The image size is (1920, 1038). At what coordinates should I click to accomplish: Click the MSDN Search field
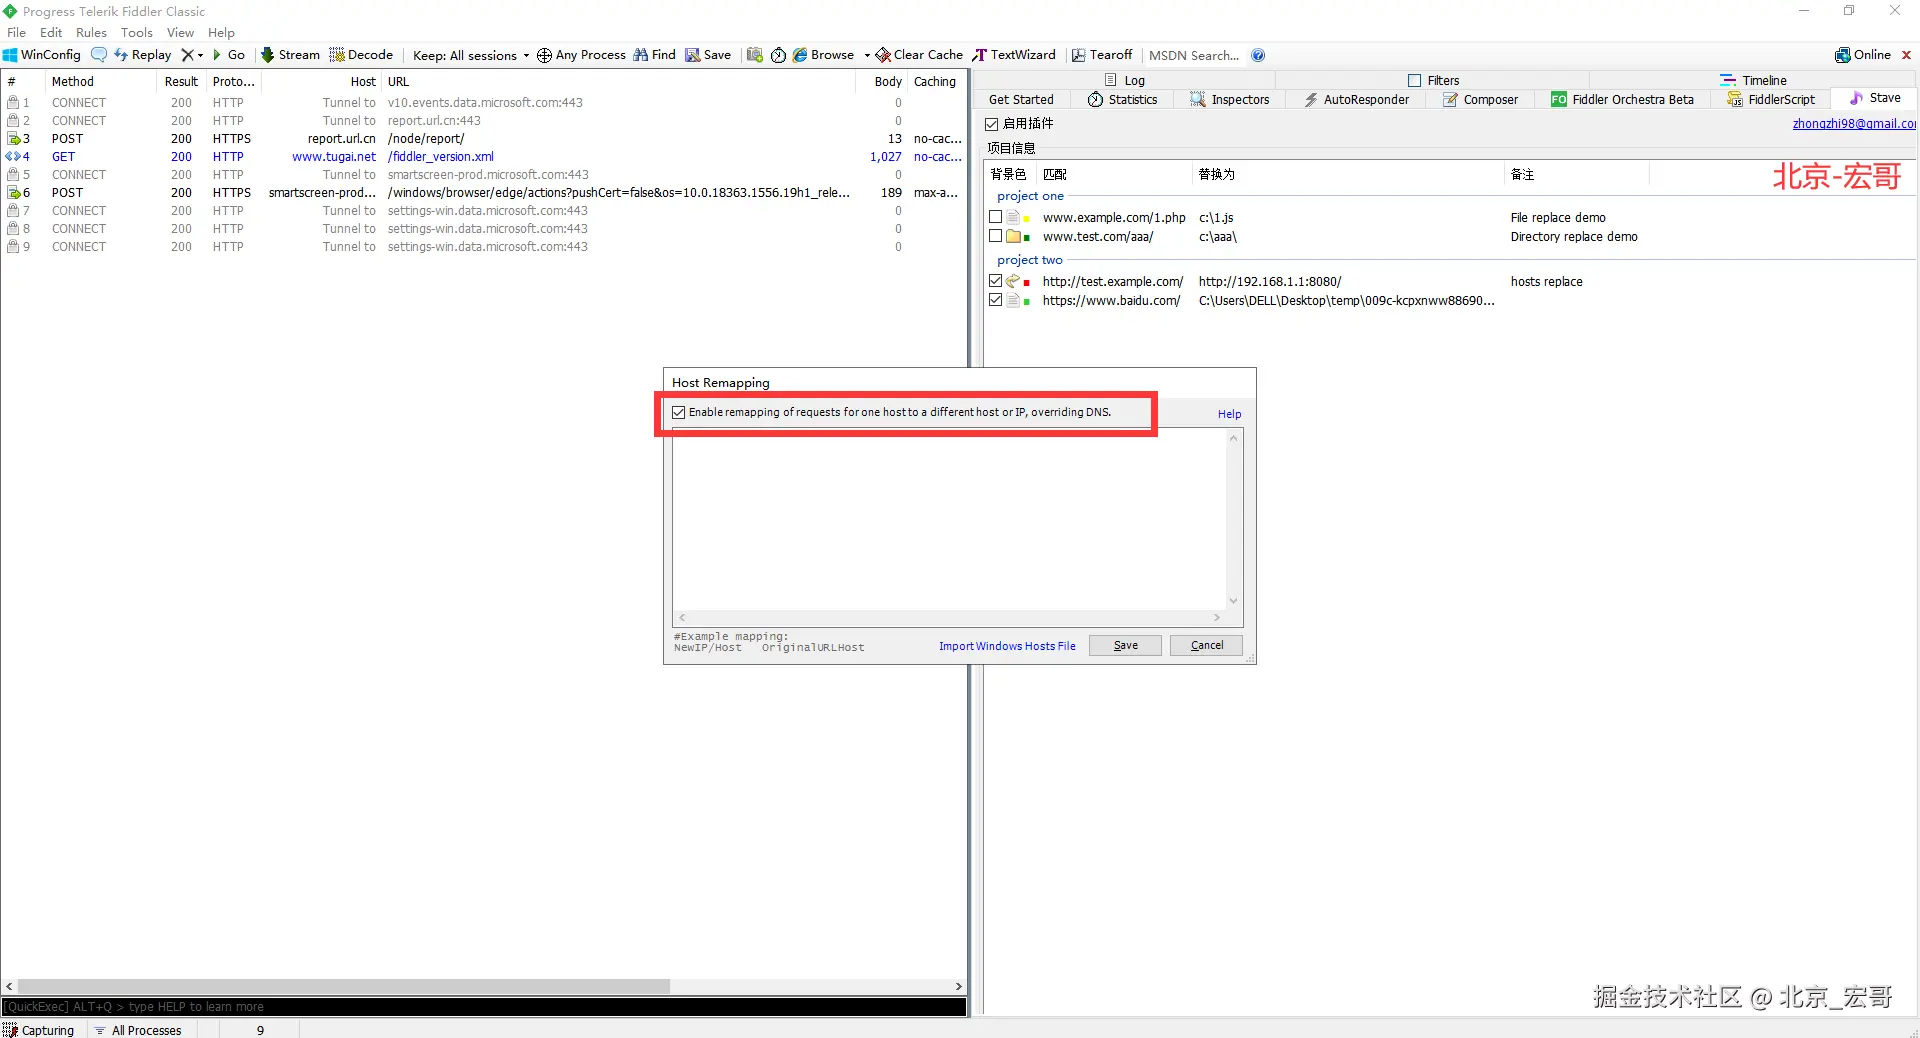coord(1194,55)
